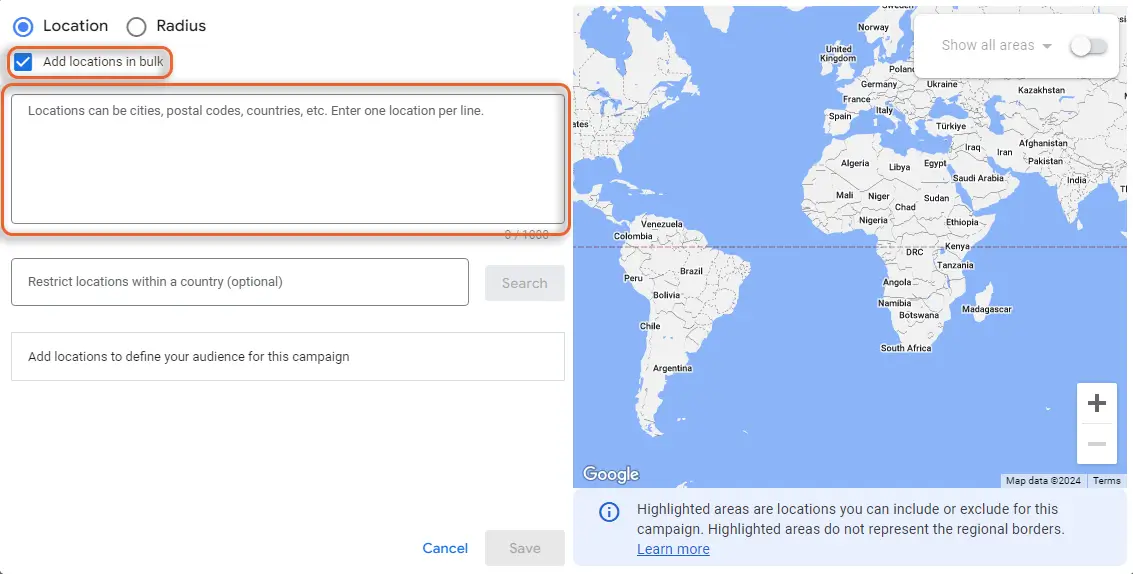The image size is (1133, 574).
Task: Click the map zoom in plus icon
Action: coord(1097,404)
